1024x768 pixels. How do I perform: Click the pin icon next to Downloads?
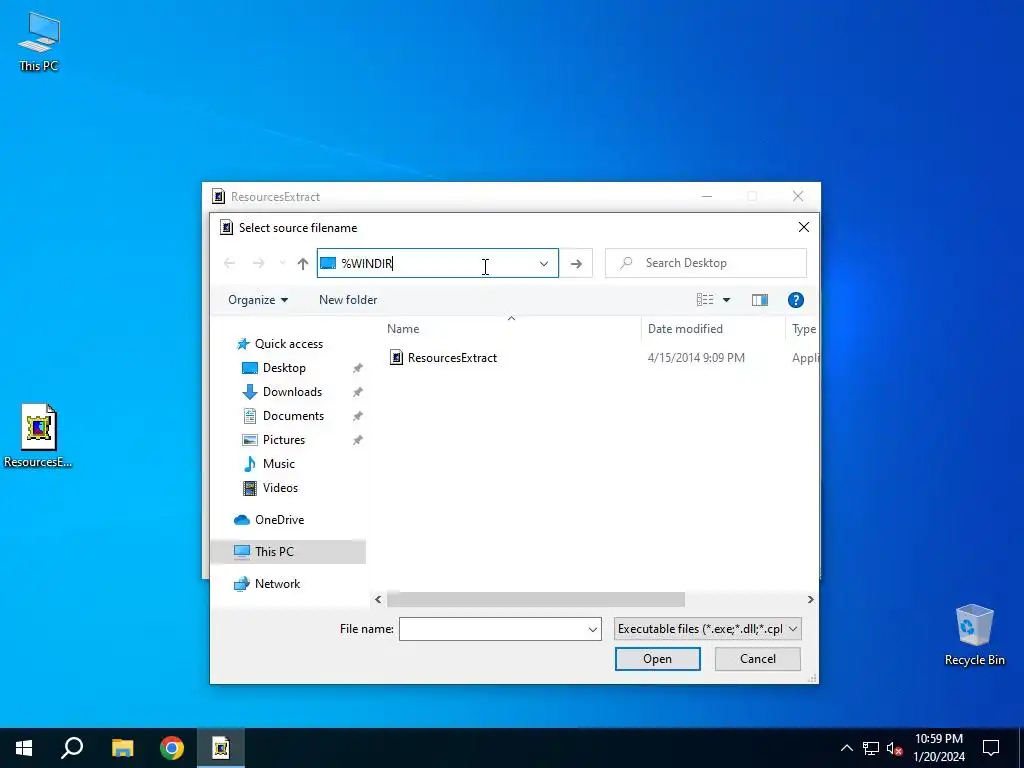pyautogui.click(x=357, y=392)
